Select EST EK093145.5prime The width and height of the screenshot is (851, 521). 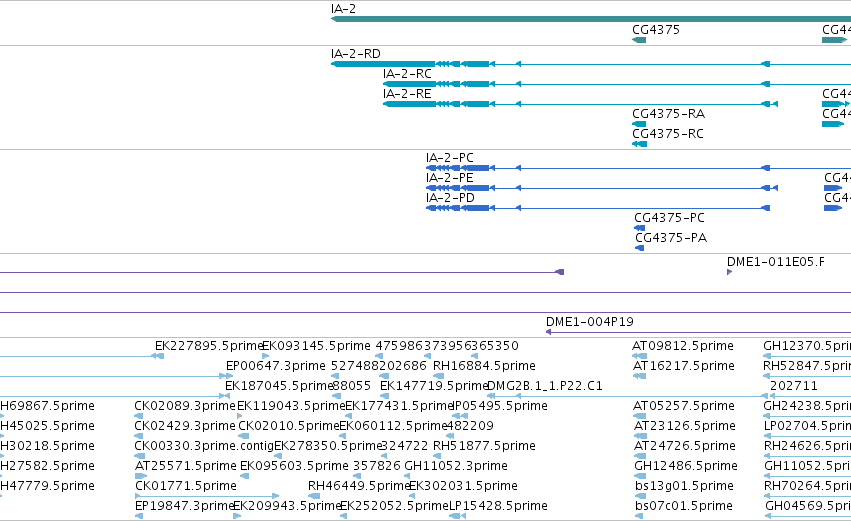coord(316,346)
